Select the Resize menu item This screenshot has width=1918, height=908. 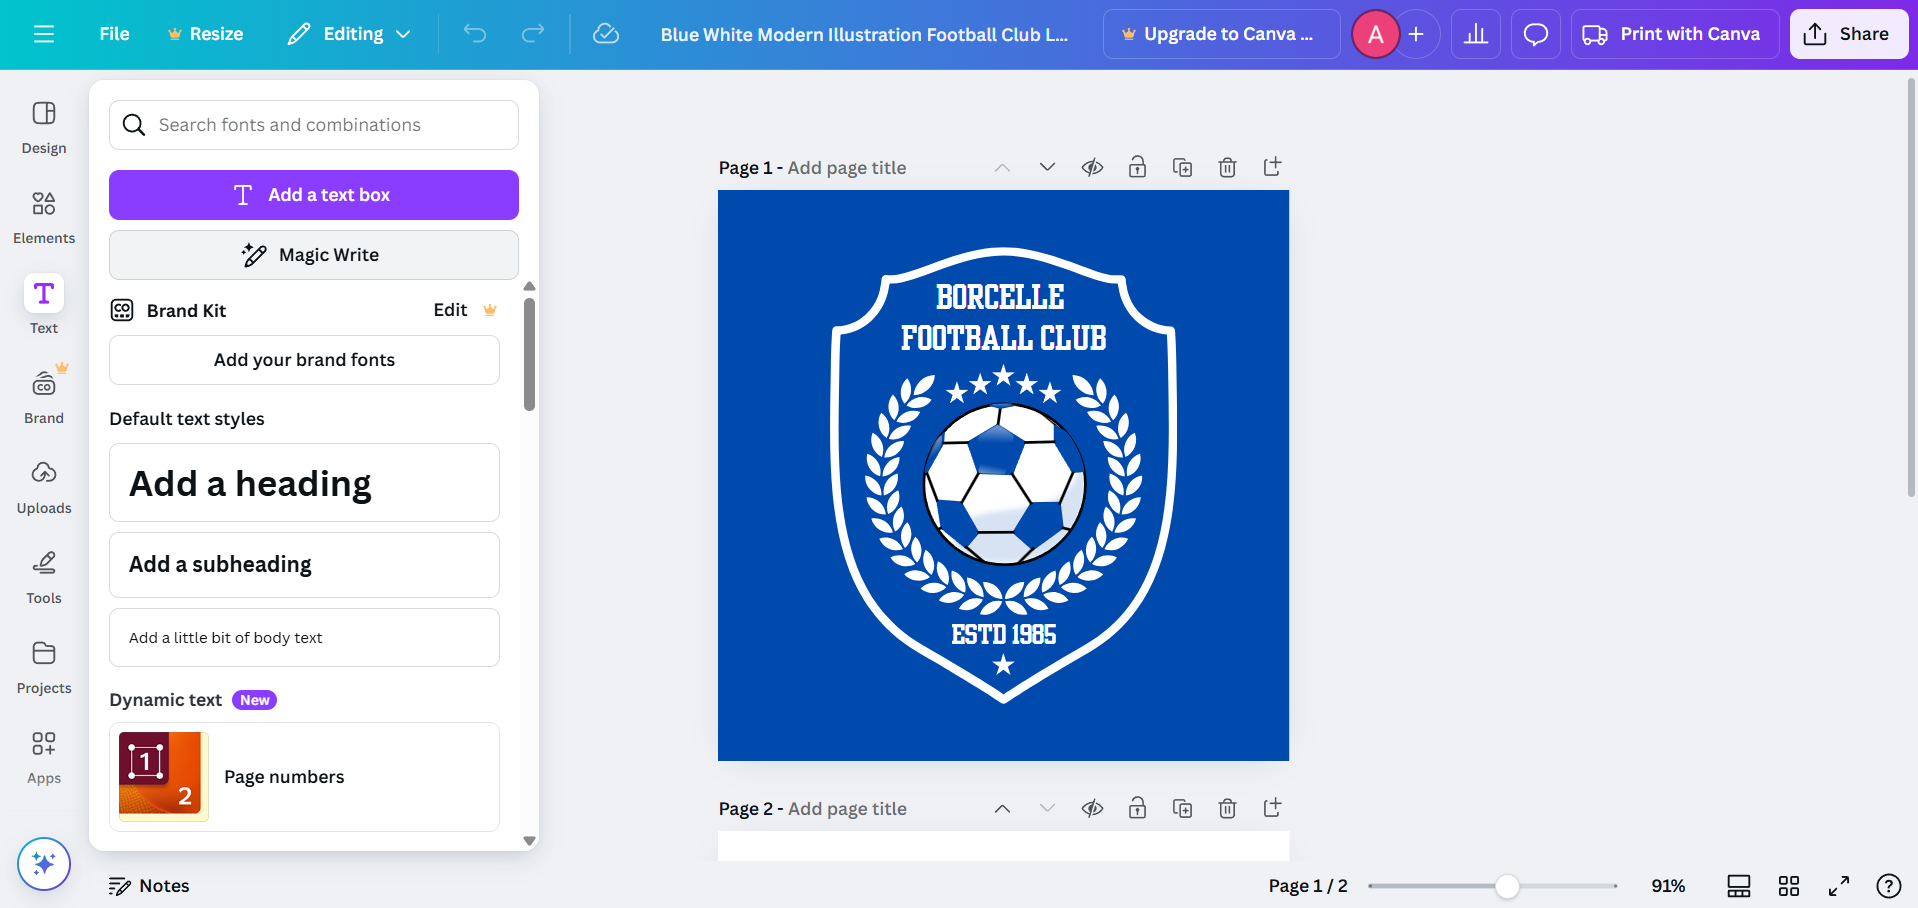(205, 33)
